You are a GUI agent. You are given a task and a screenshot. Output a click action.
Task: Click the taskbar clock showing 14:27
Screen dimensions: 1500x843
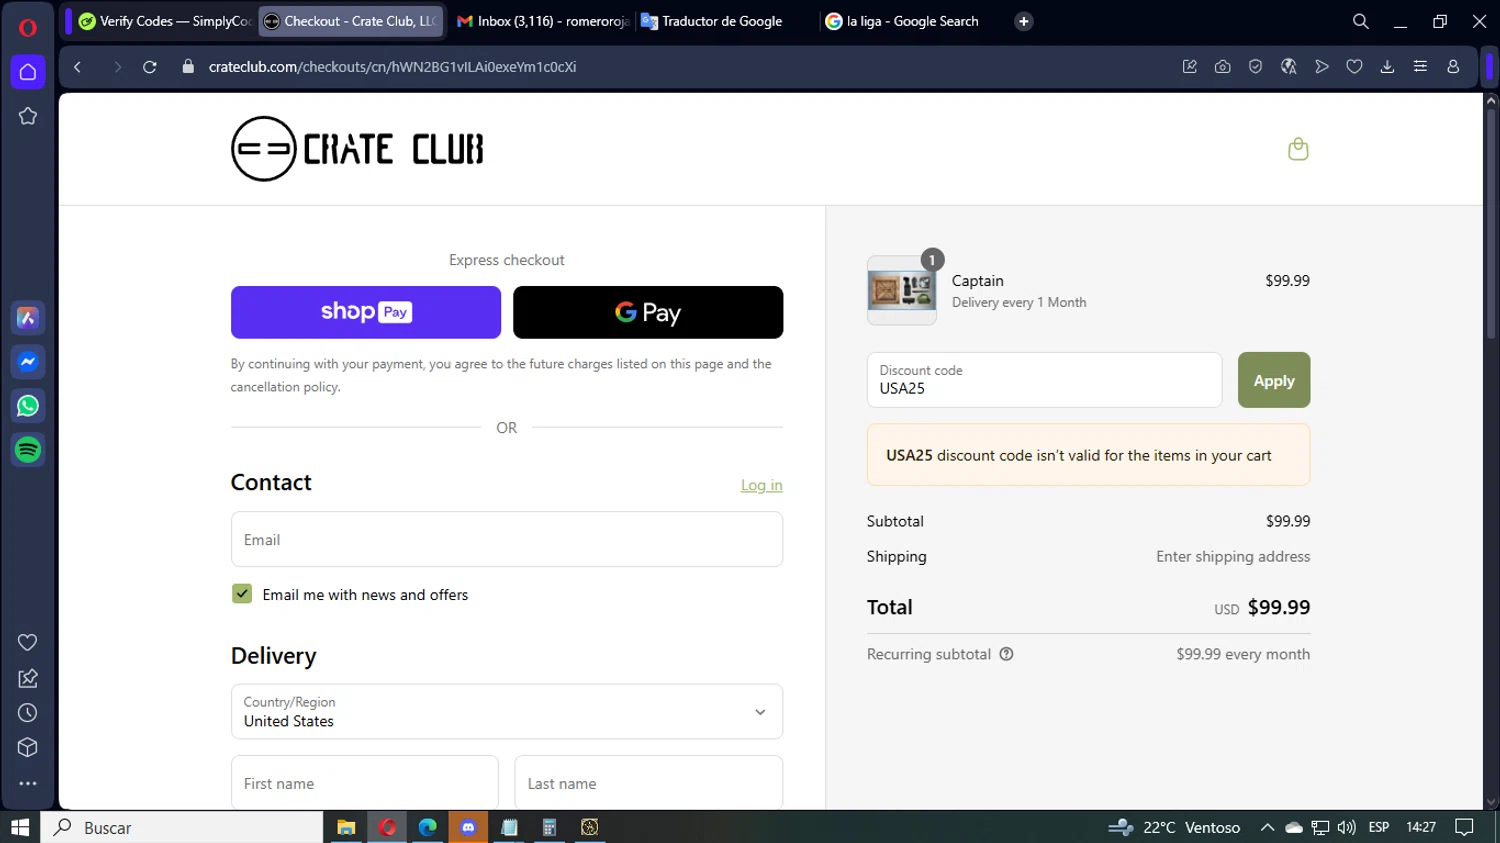coord(1421,827)
